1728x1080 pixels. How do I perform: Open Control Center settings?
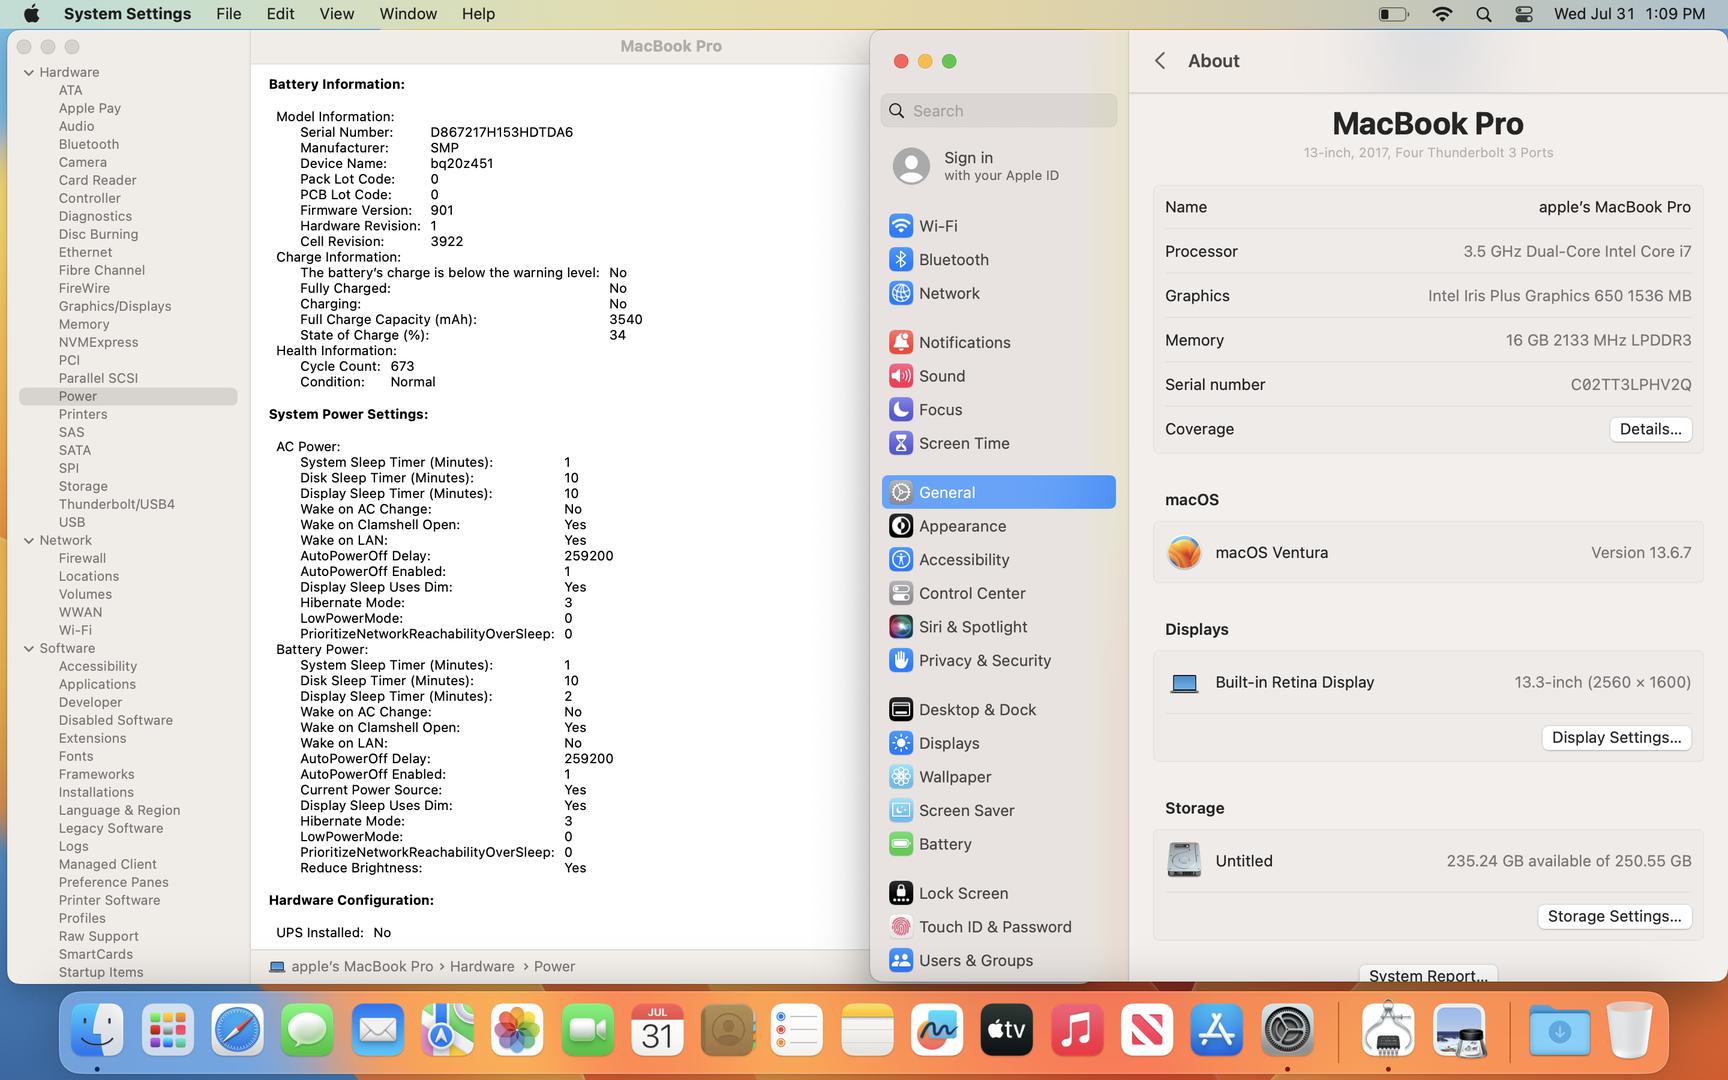point(998,593)
